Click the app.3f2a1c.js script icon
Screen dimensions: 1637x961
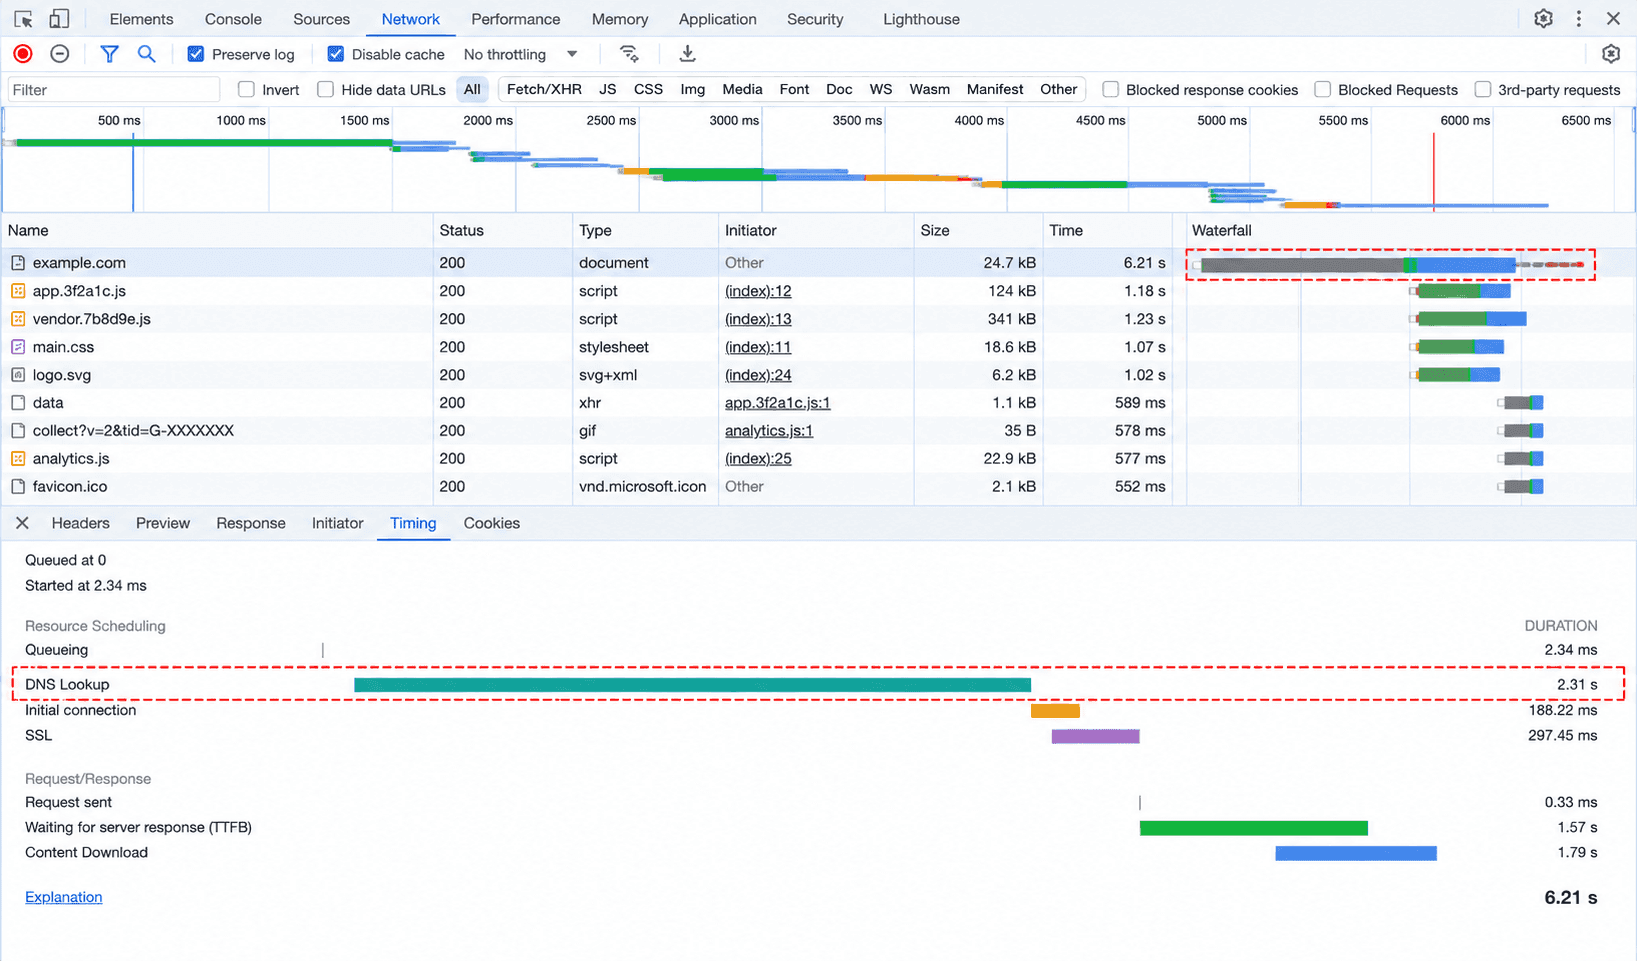[18, 291]
